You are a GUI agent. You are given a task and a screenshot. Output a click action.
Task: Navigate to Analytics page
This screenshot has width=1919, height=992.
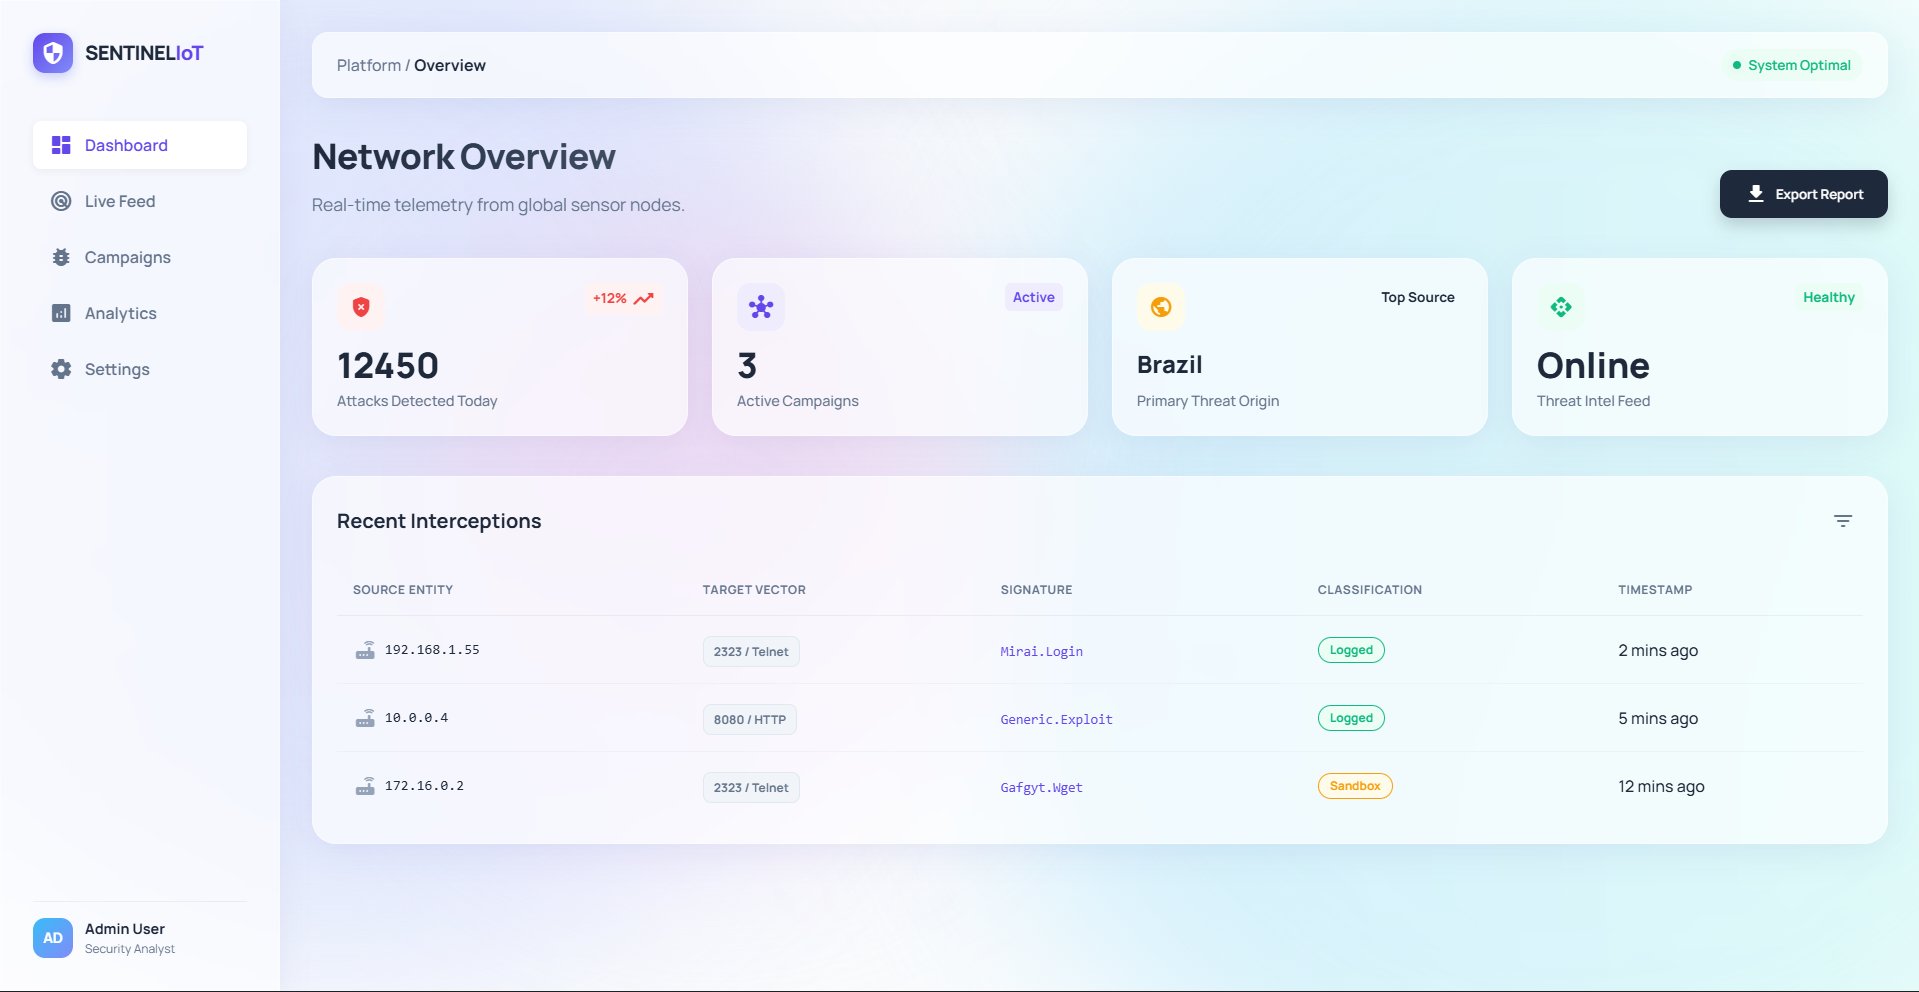[120, 313]
